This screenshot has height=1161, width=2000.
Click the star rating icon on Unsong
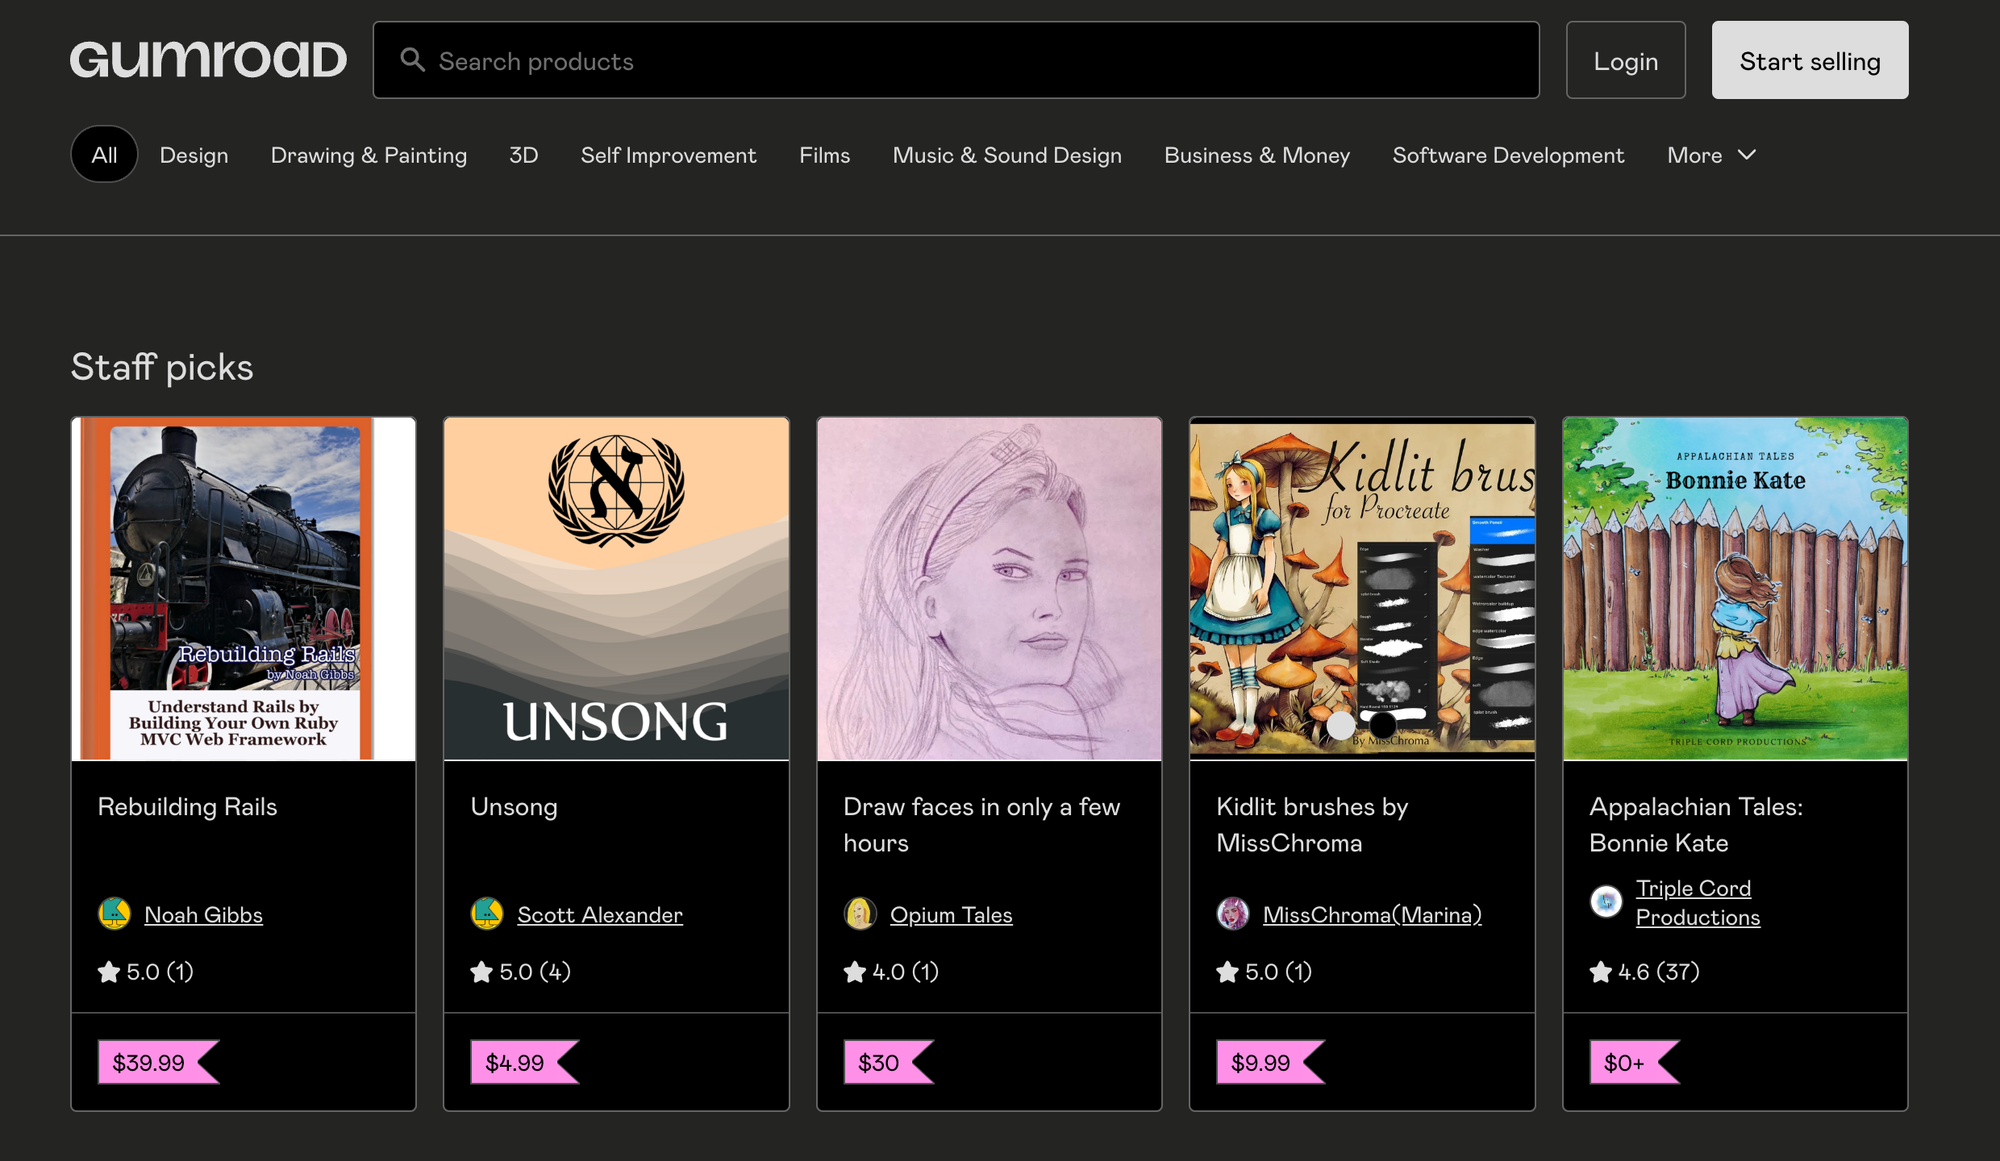click(480, 972)
